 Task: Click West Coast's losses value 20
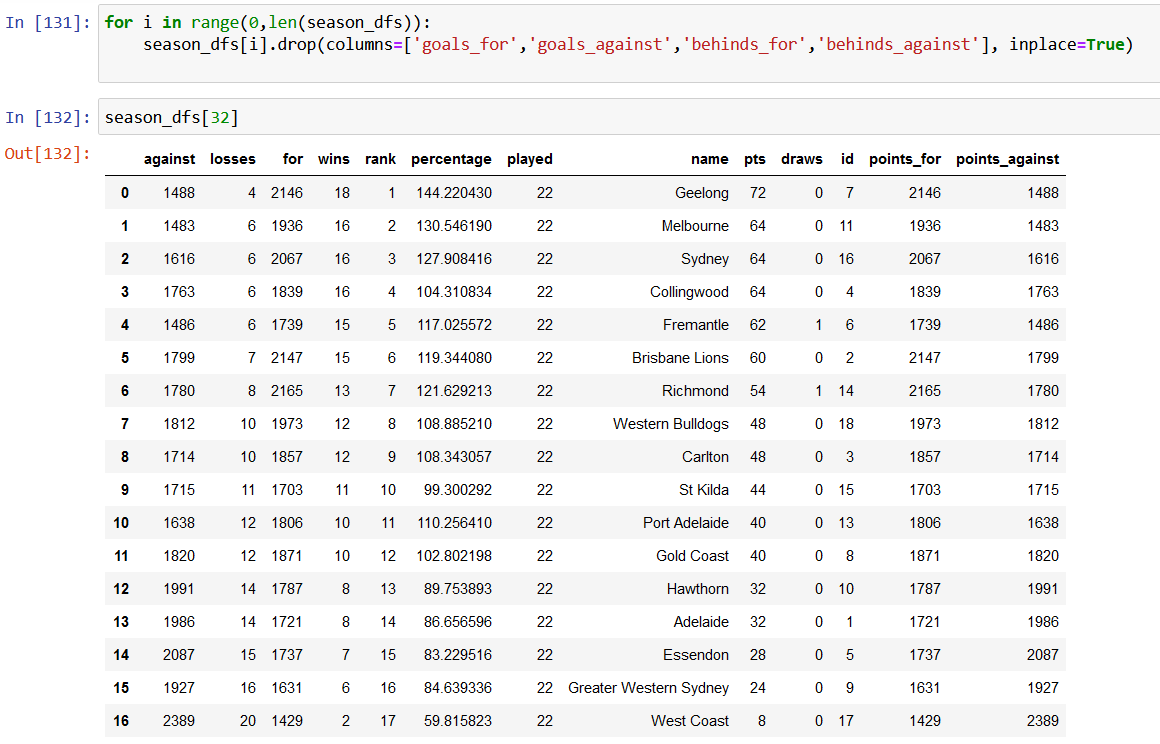248,720
